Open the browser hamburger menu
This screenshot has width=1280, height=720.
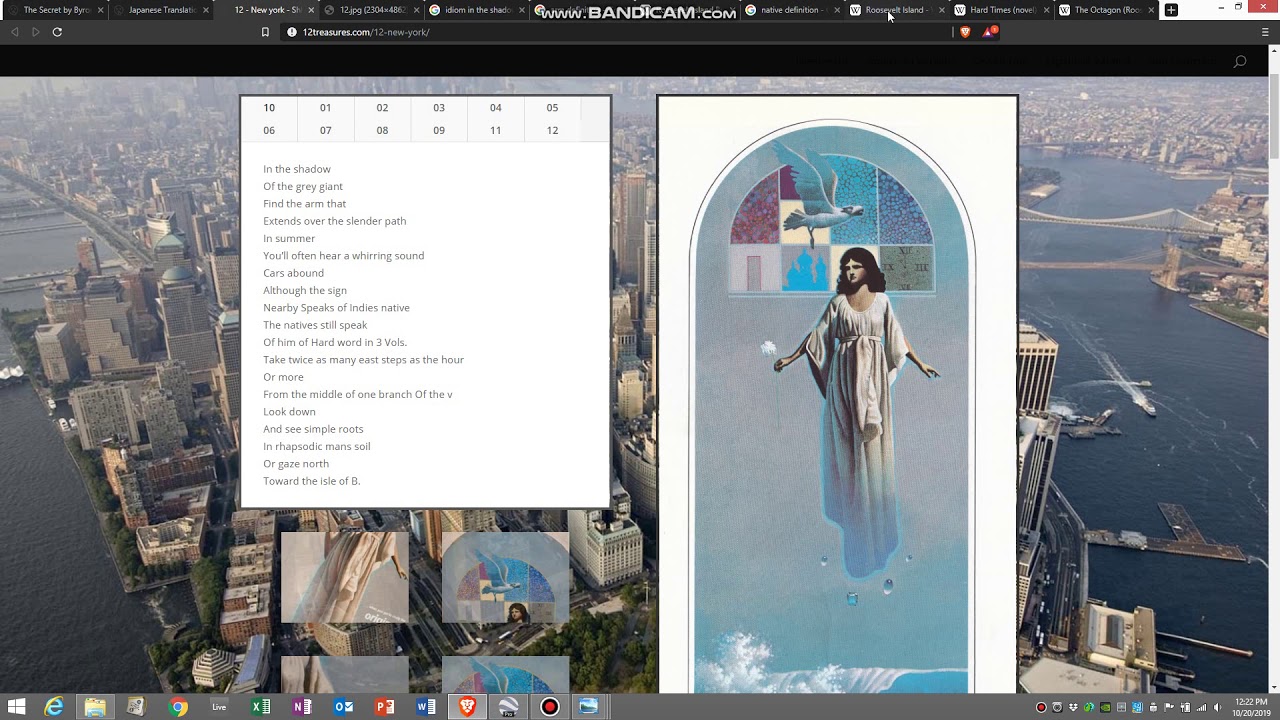1265,32
